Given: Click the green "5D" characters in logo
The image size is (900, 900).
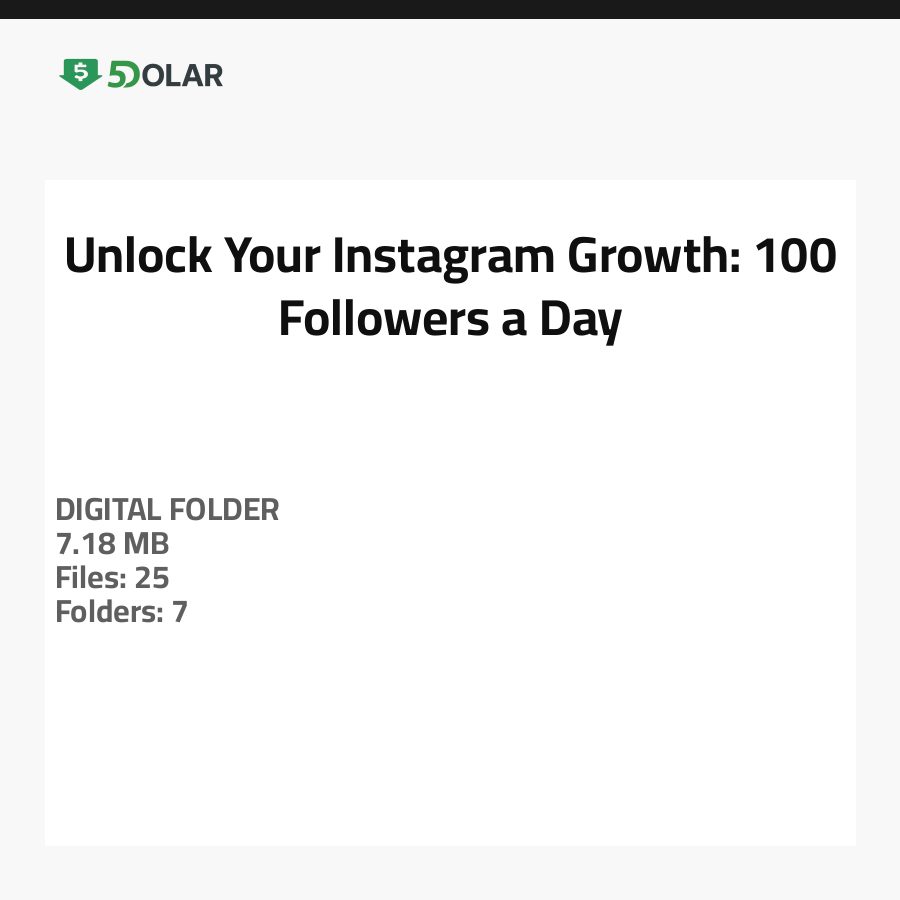Looking at the screenshot, I should pos(123,75).
